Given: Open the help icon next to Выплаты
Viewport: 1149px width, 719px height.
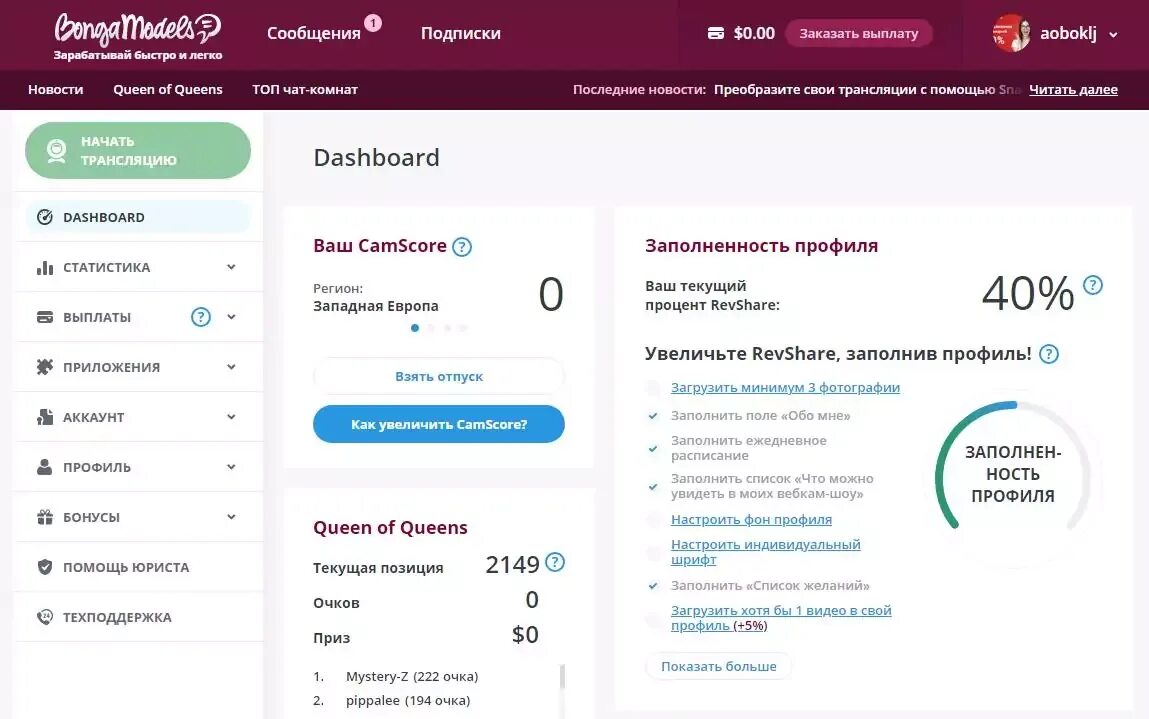Looking at the screenshot, I should [x=201, y=317].
